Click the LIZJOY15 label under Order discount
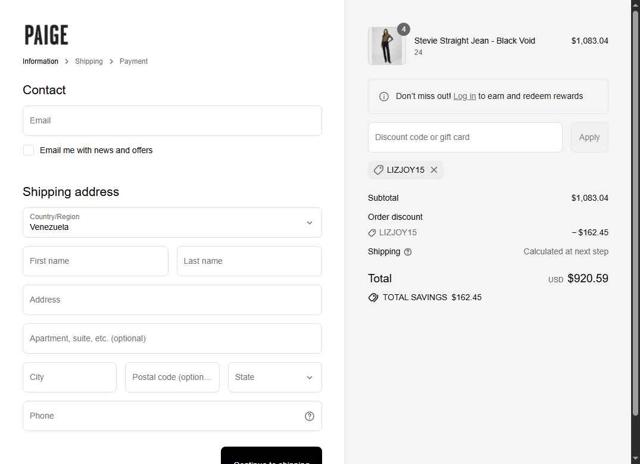640x464 pixels. click(x=398, y=233)
